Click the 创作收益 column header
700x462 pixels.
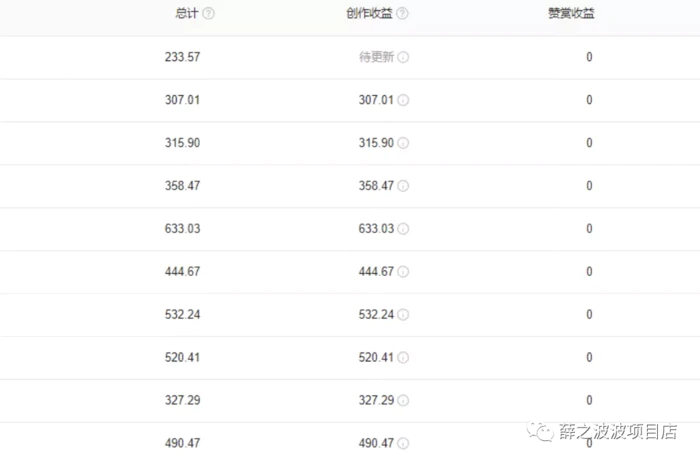point(369,14)
